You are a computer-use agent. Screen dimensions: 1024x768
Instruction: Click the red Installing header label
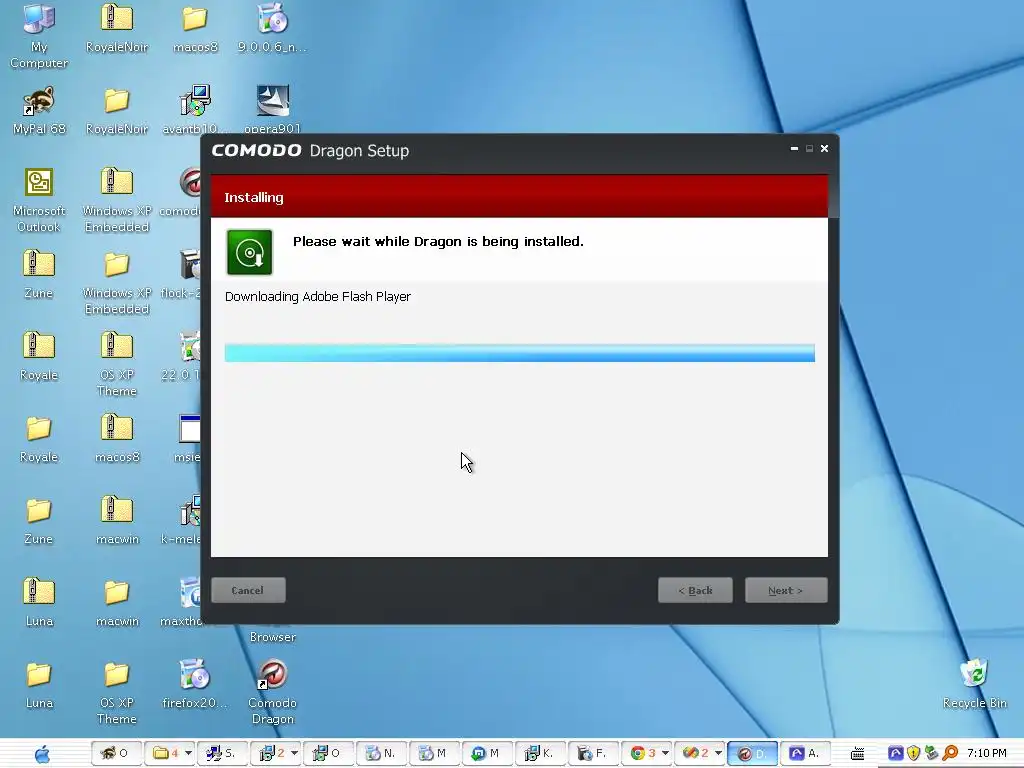tap(253, 197)
